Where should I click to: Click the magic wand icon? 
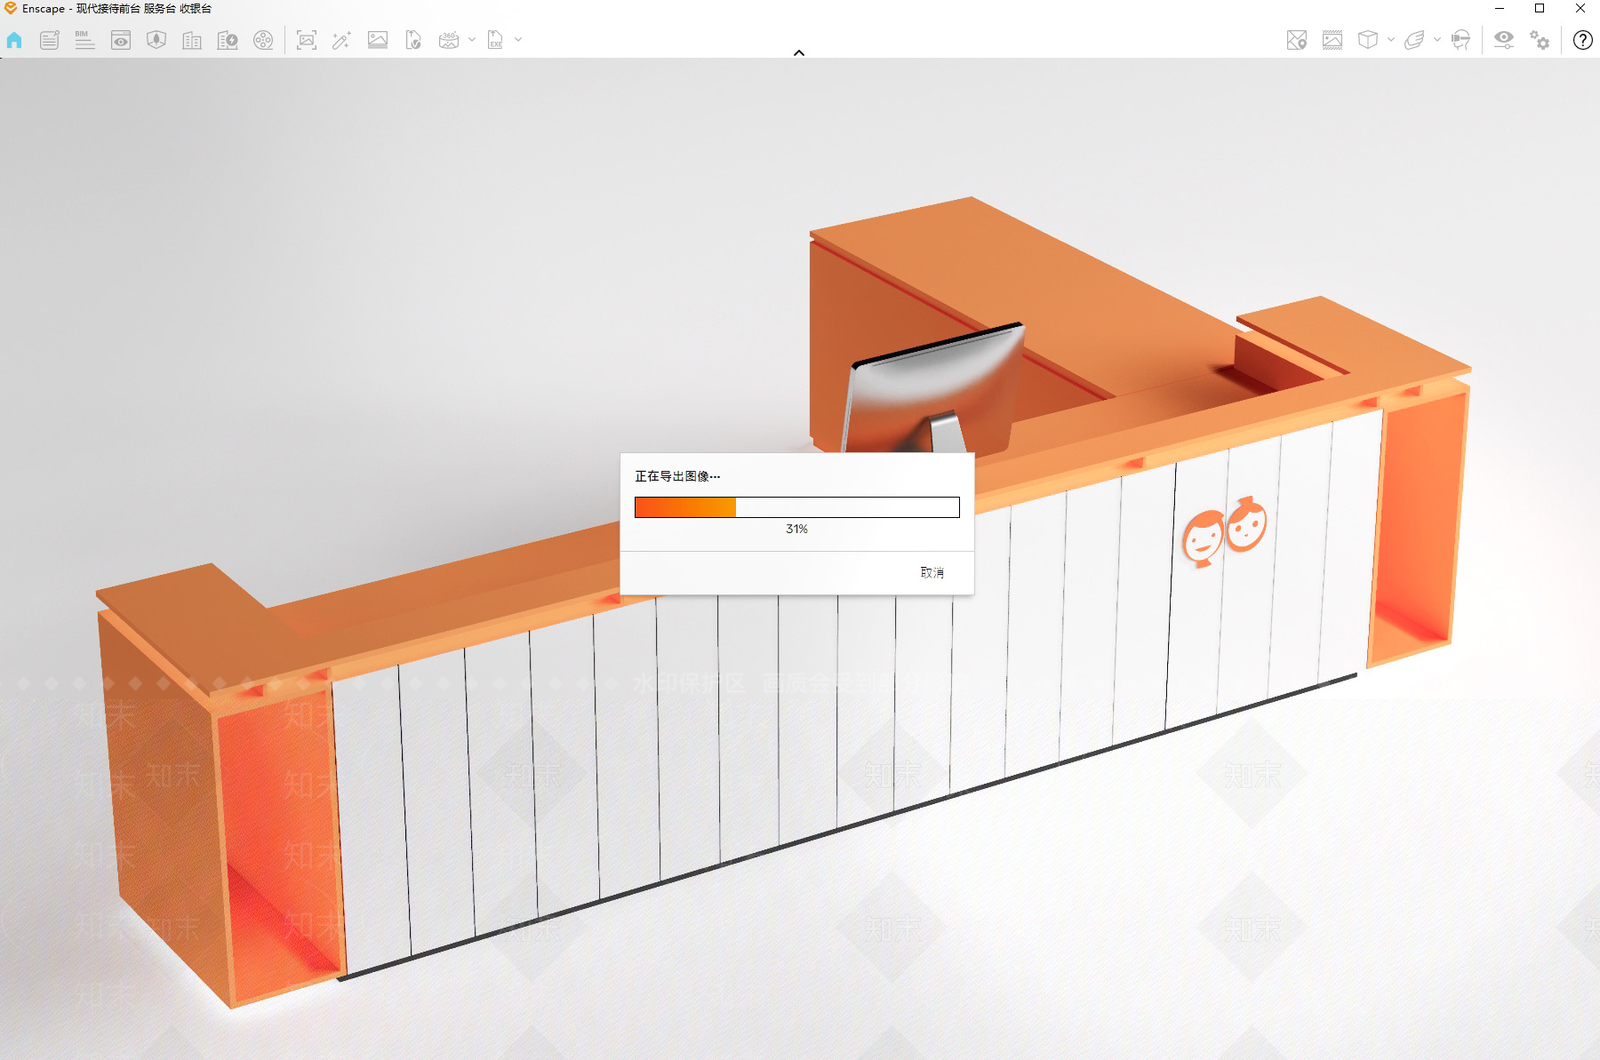[342, 40]
